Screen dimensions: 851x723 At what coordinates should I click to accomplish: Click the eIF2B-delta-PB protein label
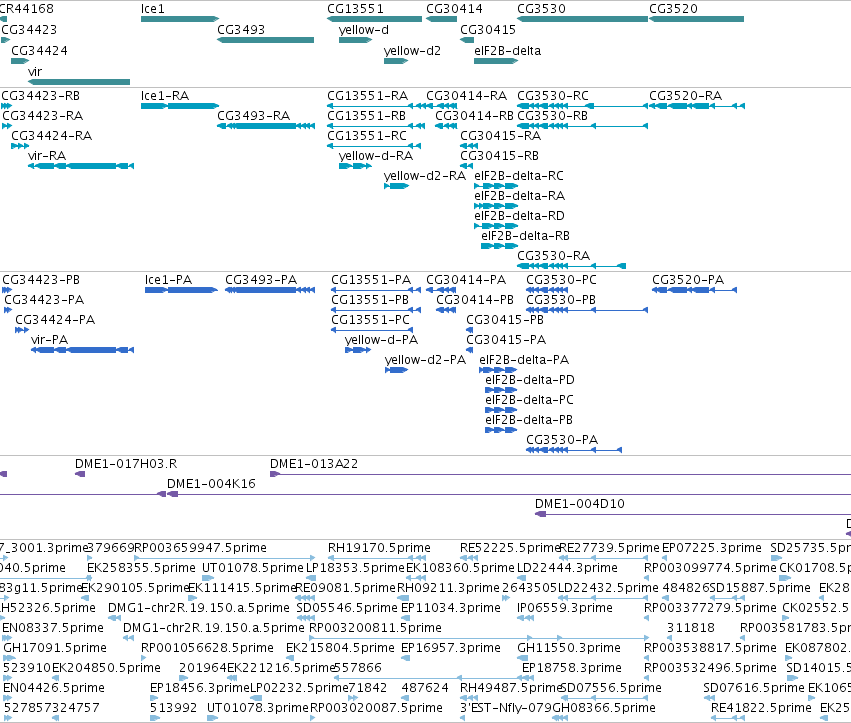(529, 420)
